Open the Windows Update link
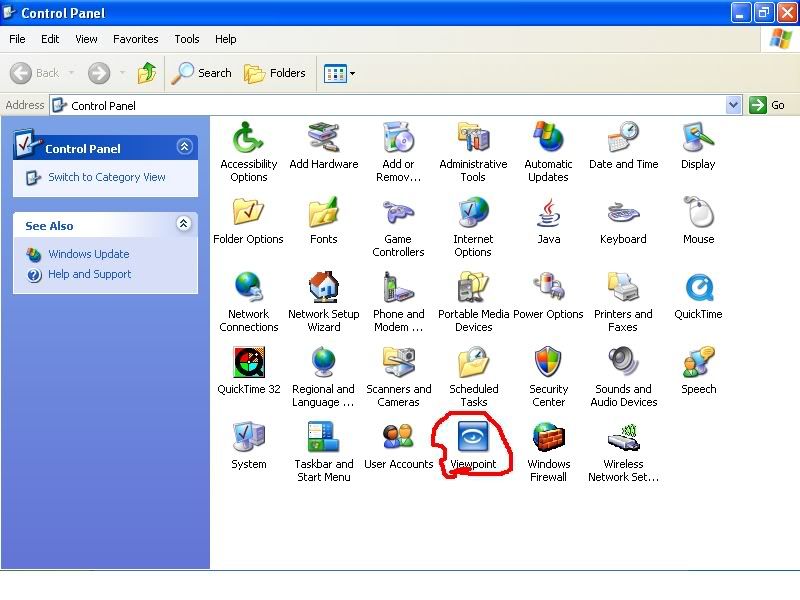 pyautogui.click(x=89, y=254)
